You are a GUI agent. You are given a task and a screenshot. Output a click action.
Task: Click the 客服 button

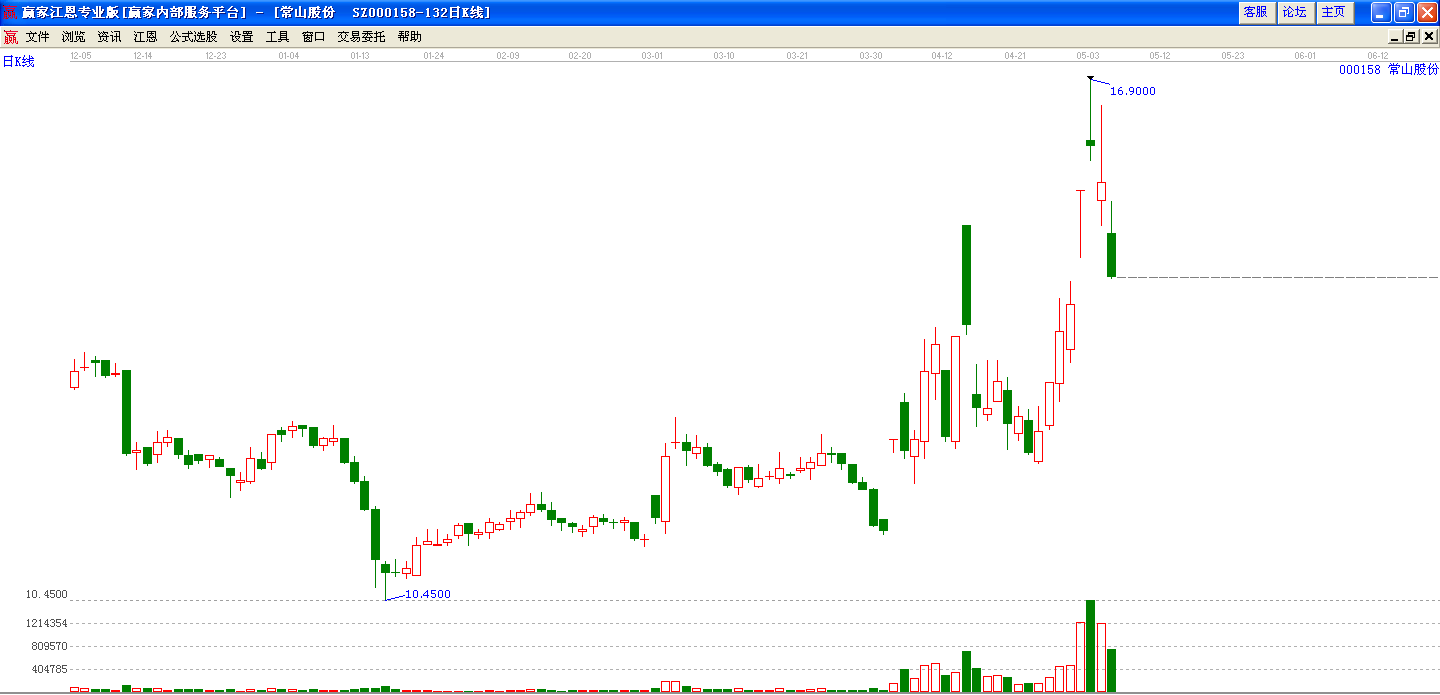coord(1255,12)
